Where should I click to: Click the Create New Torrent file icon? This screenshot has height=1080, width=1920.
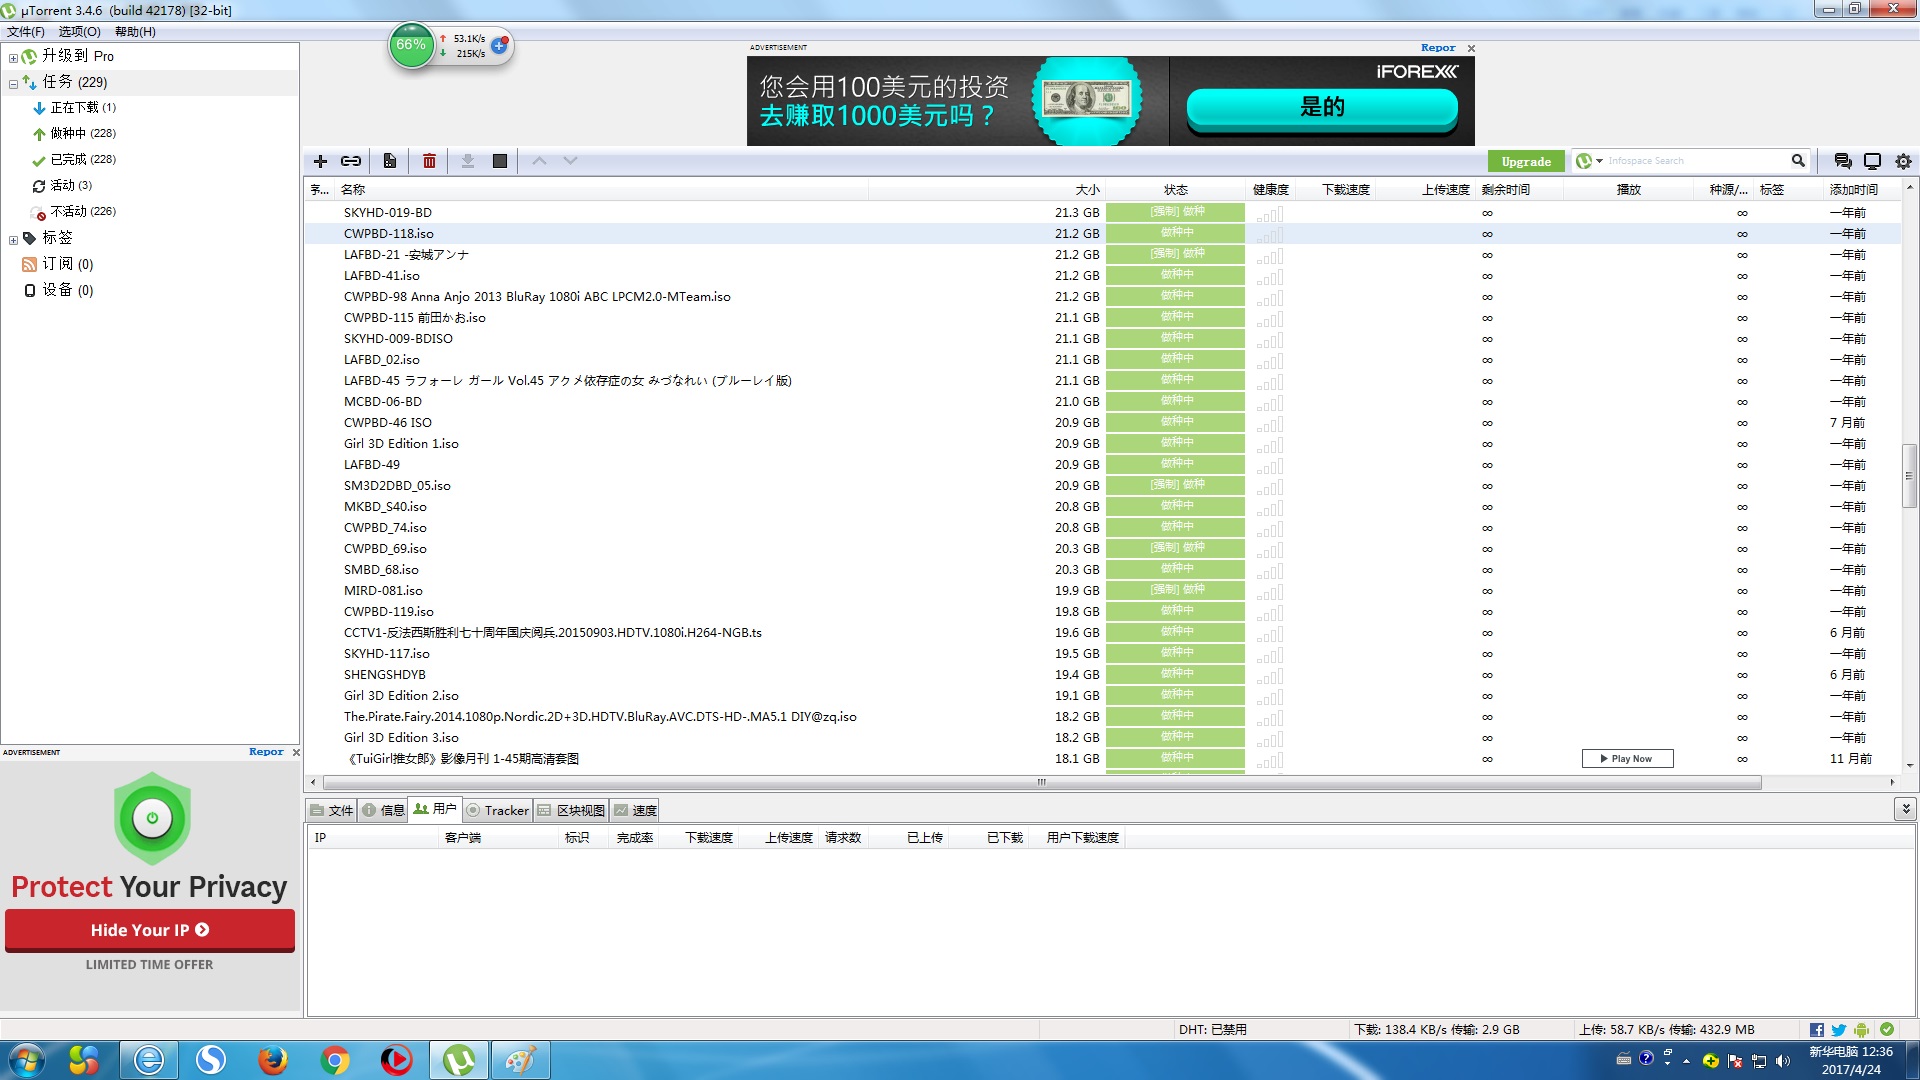390,161
